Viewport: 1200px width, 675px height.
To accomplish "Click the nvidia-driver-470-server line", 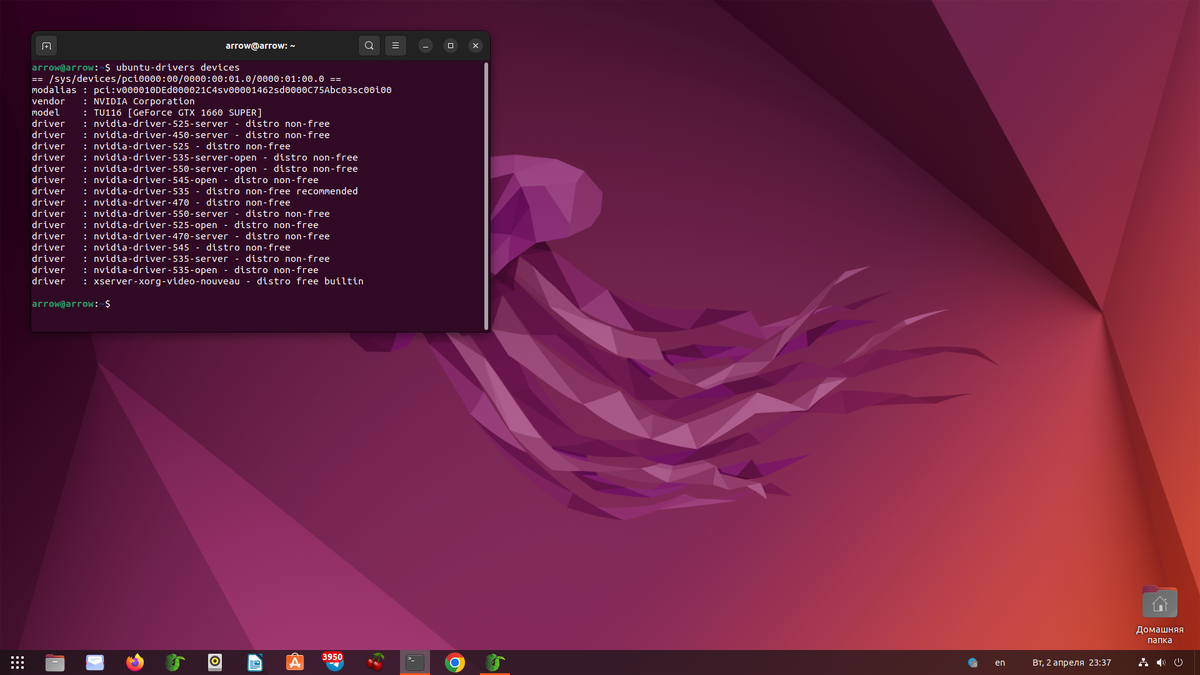I will click(x=181, y=236).
